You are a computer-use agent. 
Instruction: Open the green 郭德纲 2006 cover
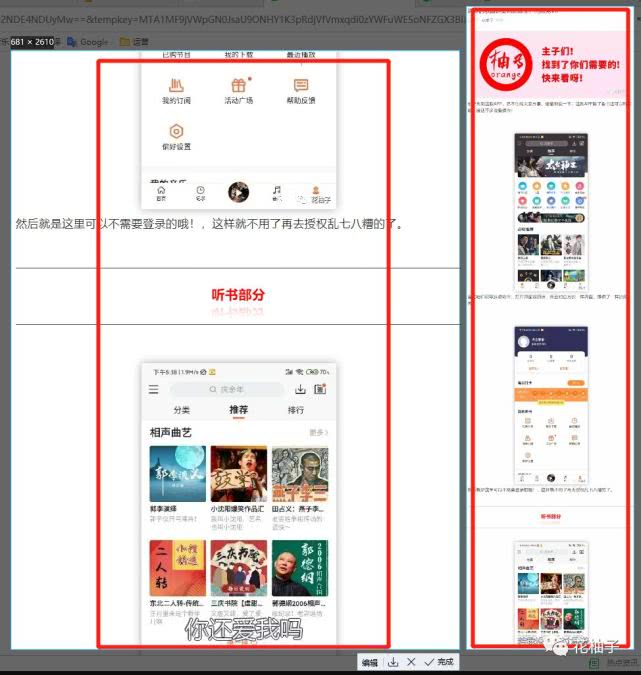coord(300,568)
